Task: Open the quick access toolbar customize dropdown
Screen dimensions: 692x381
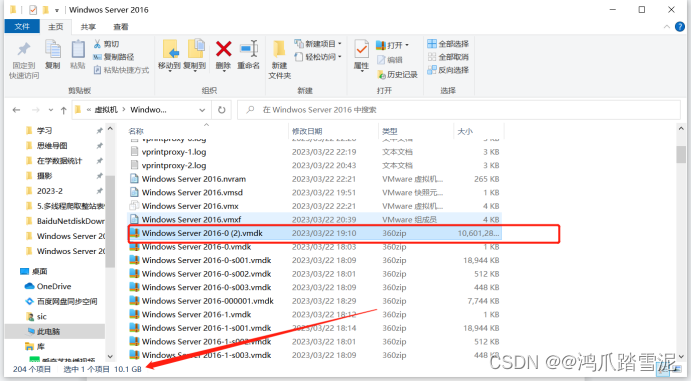Action: tap(56, 10)
